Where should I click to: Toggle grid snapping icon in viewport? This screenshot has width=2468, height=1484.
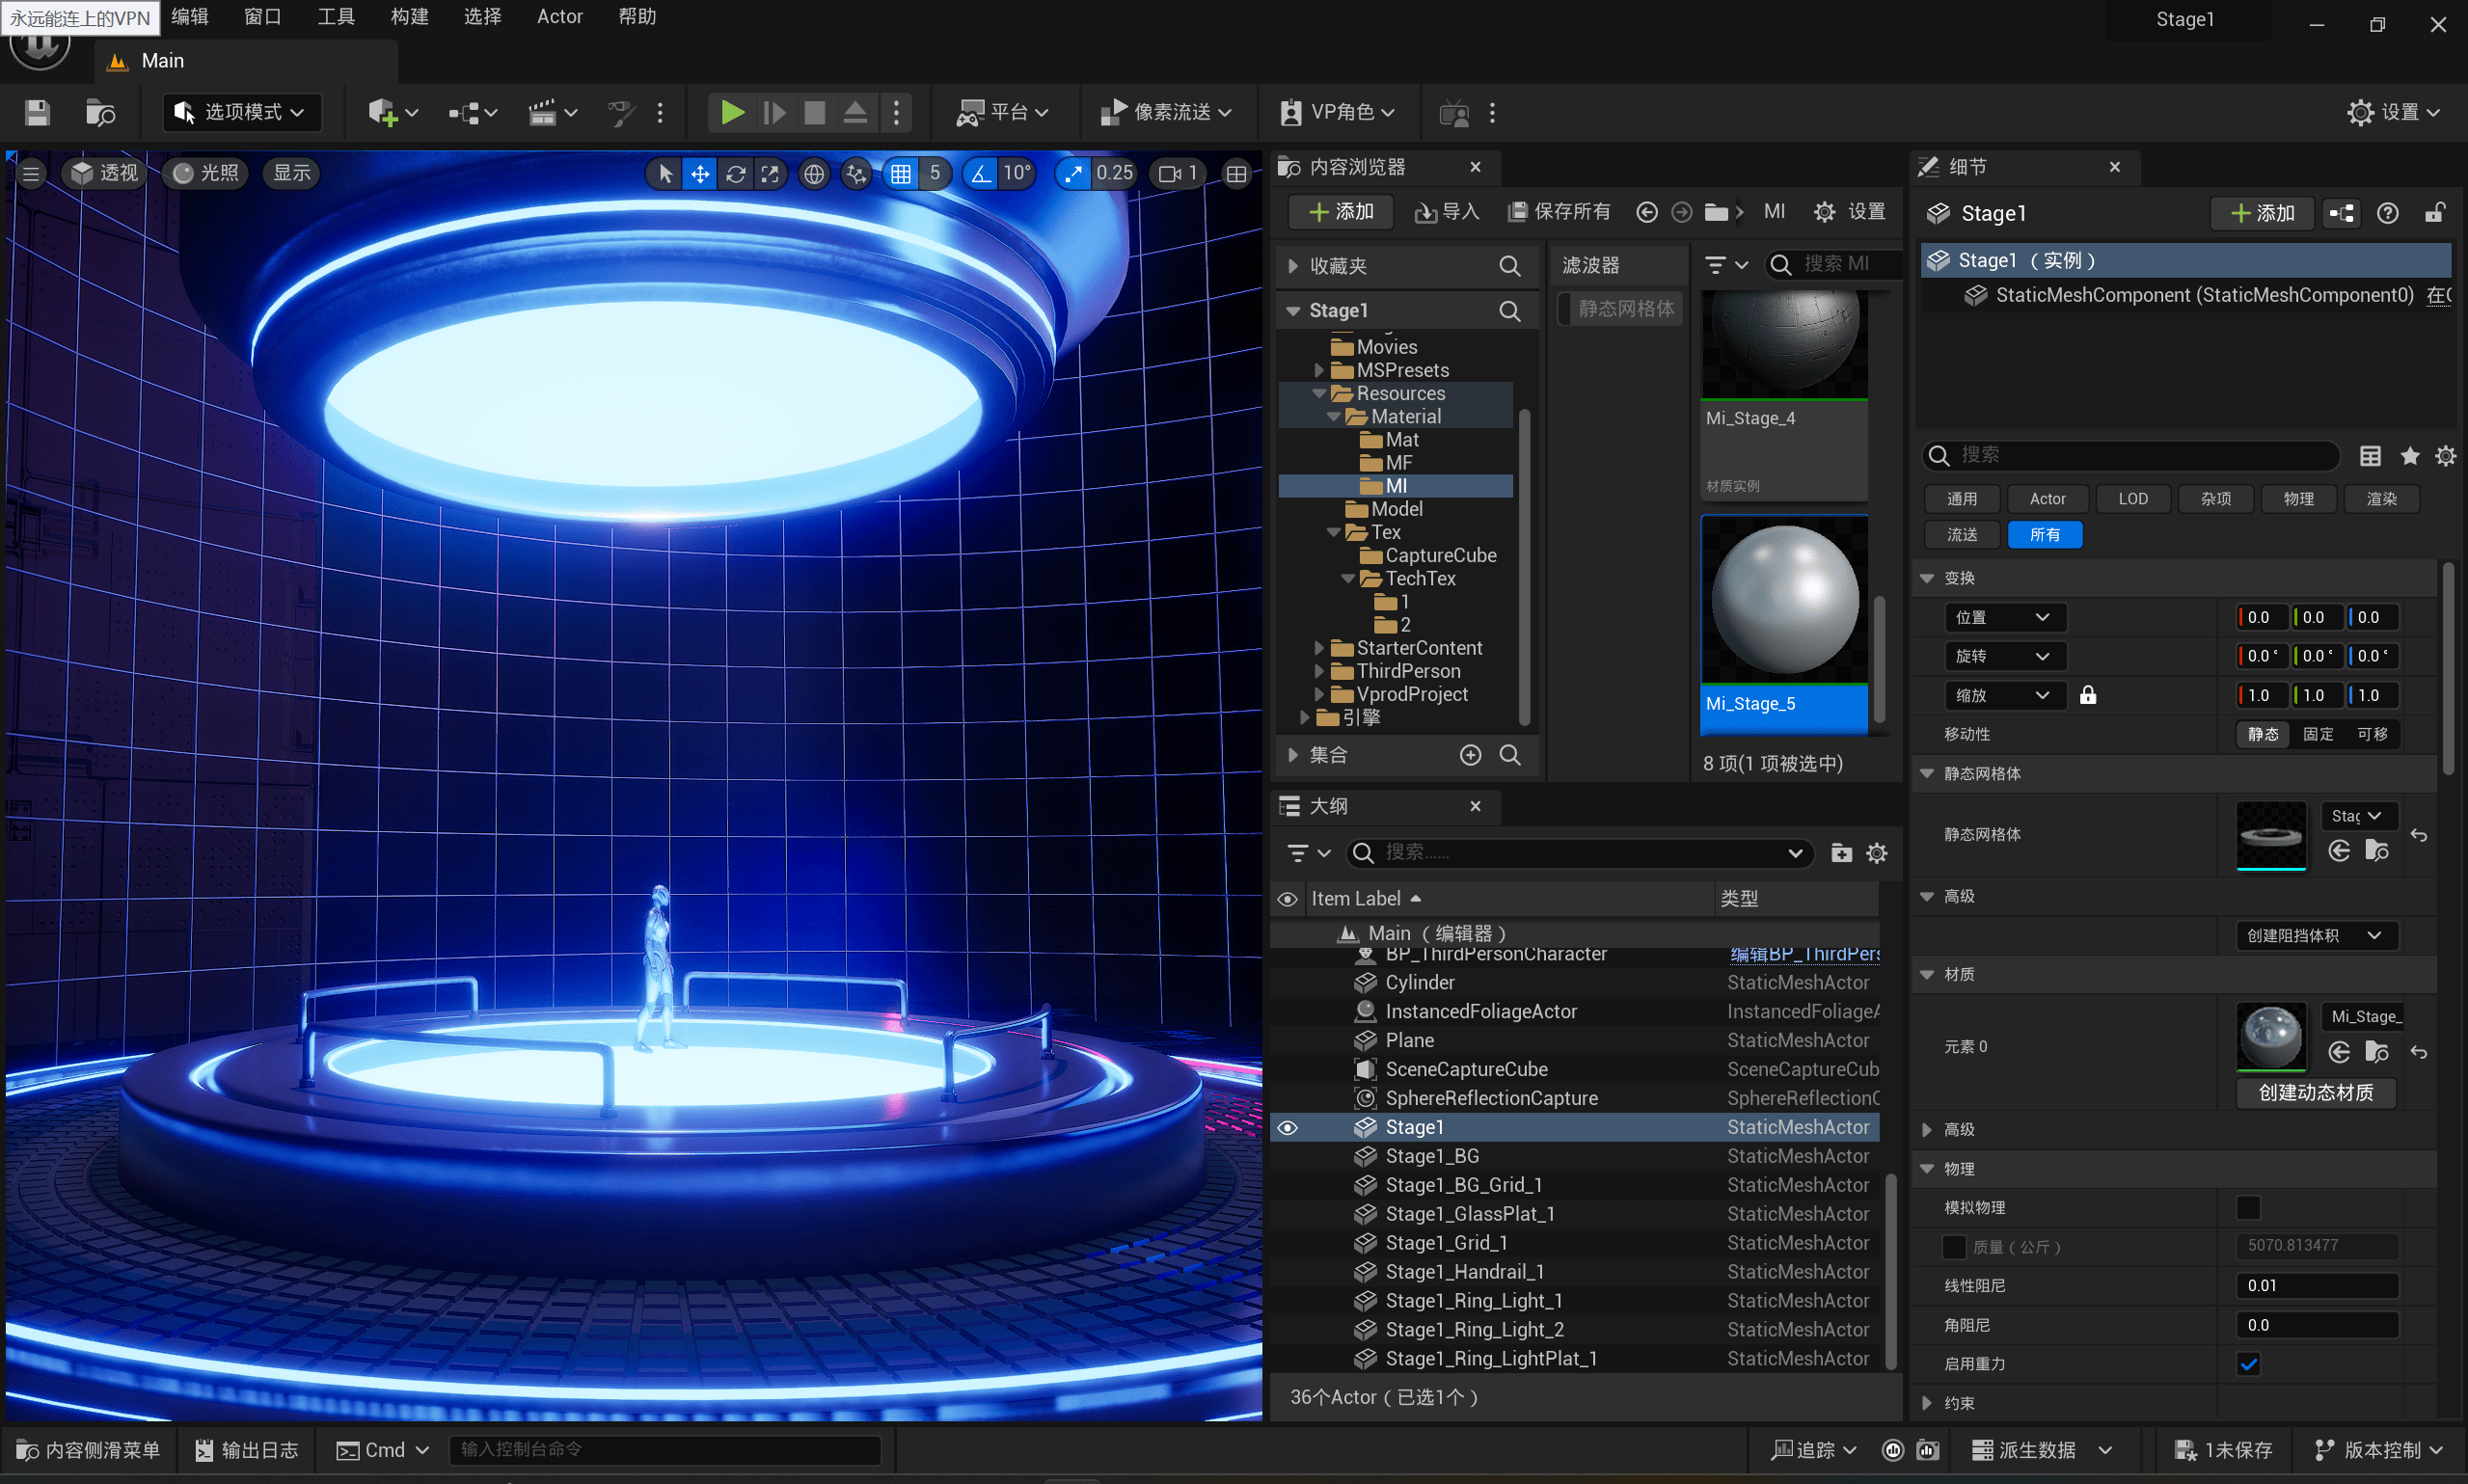(901, 174)
